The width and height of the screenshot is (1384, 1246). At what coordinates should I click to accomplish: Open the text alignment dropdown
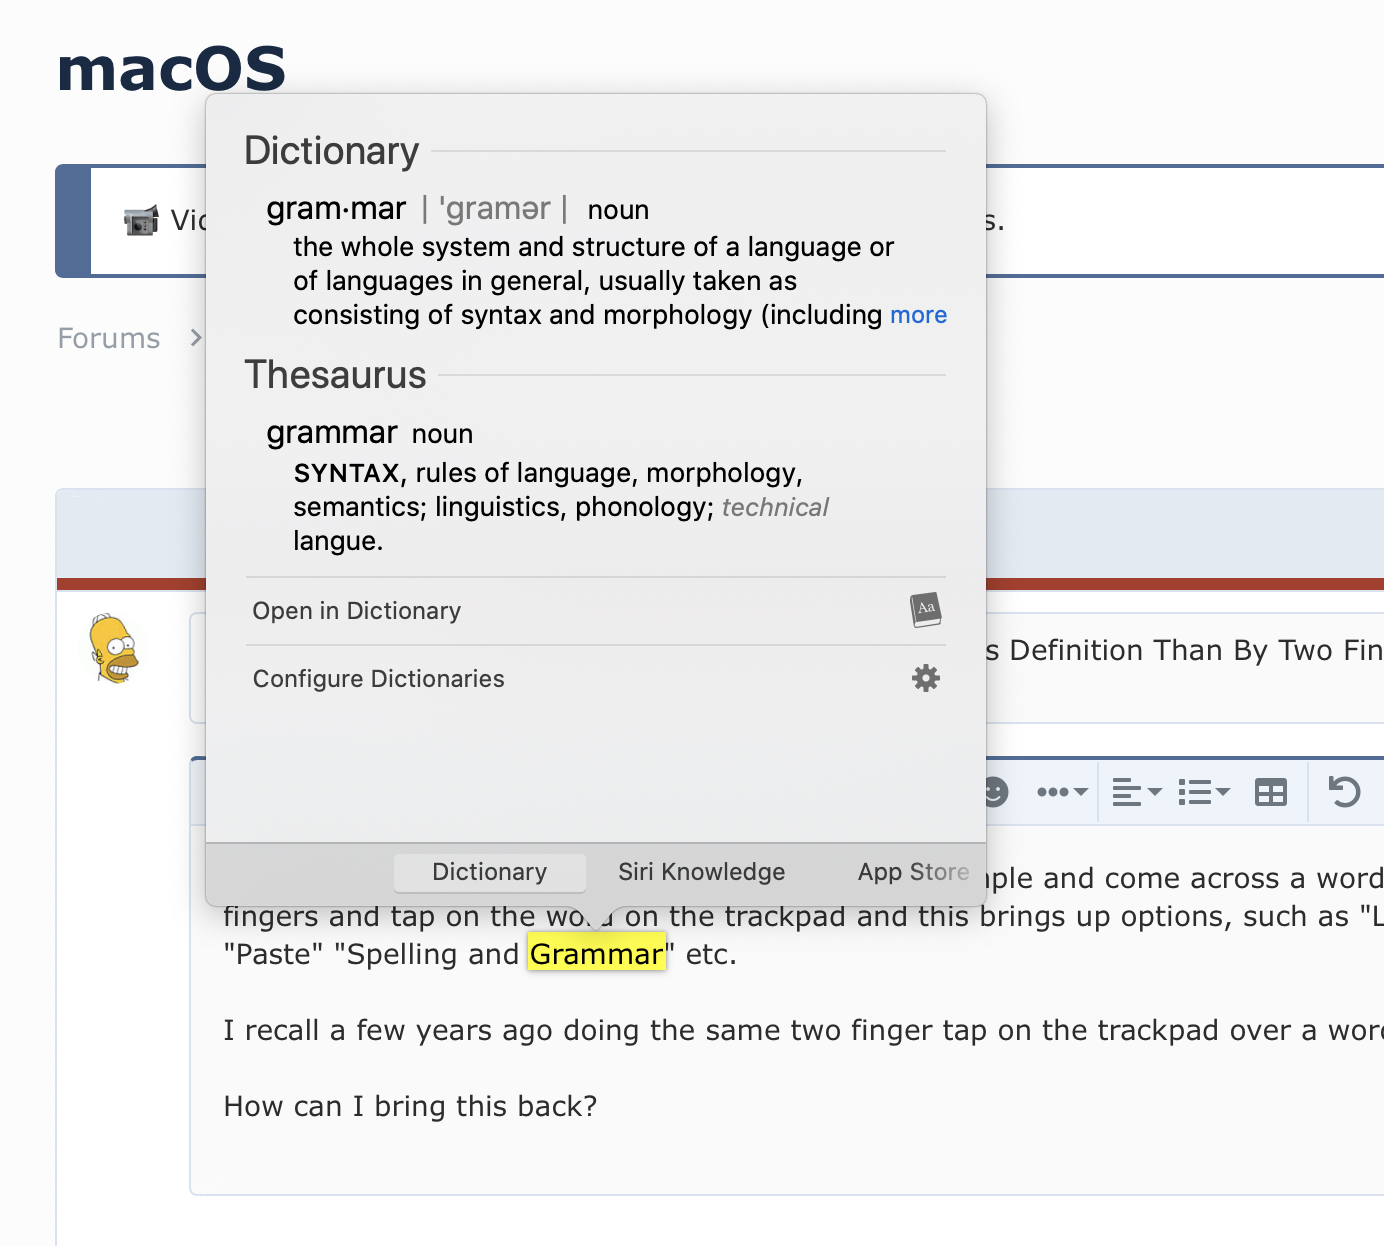click(x=1137, y=793)
